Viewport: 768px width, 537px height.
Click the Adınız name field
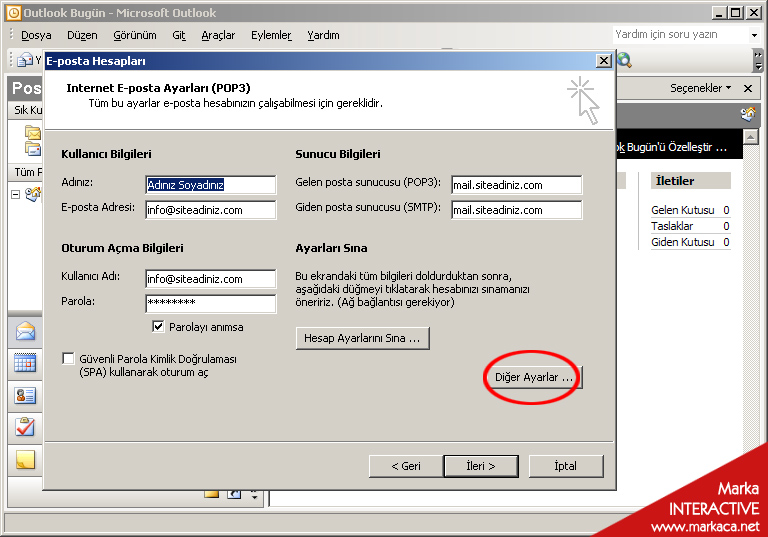pyautogui.click(x=211, y=185)
